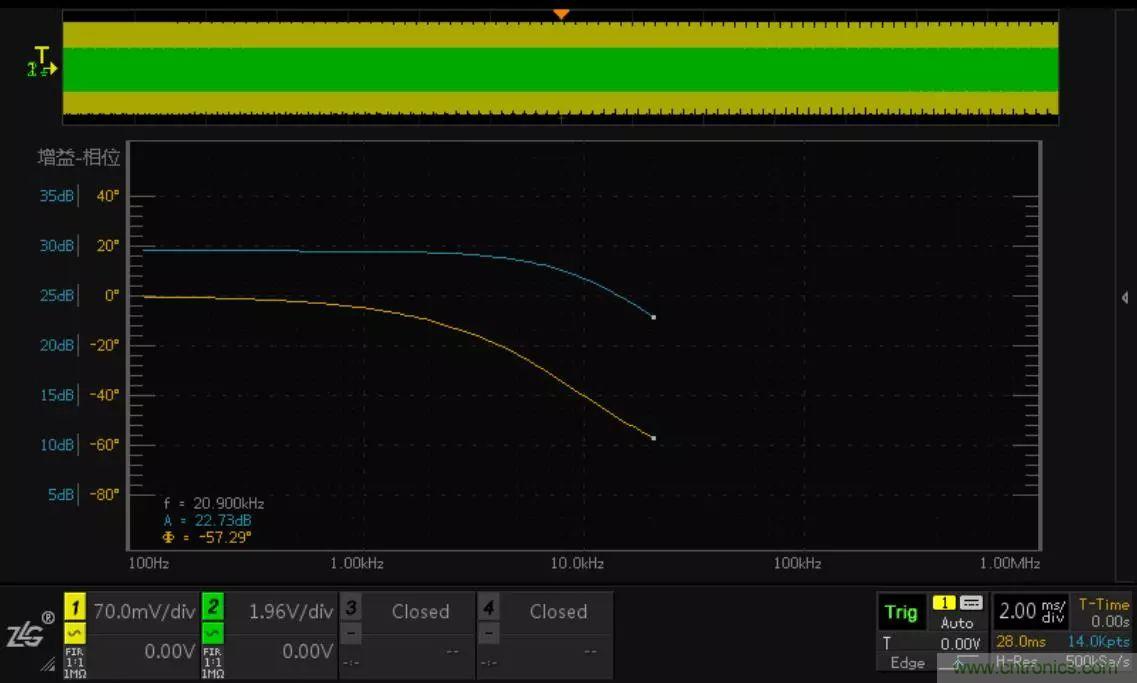Open the Edge trigger type menu
This screenshot has height=683, width=1137.
click(x=907, y=663)
